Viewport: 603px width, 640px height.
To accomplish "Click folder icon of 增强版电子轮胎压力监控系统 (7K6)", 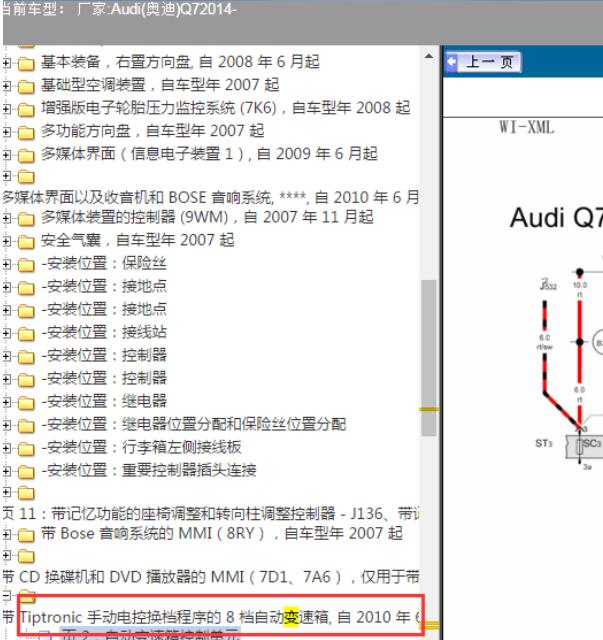I will click(26, 109).
